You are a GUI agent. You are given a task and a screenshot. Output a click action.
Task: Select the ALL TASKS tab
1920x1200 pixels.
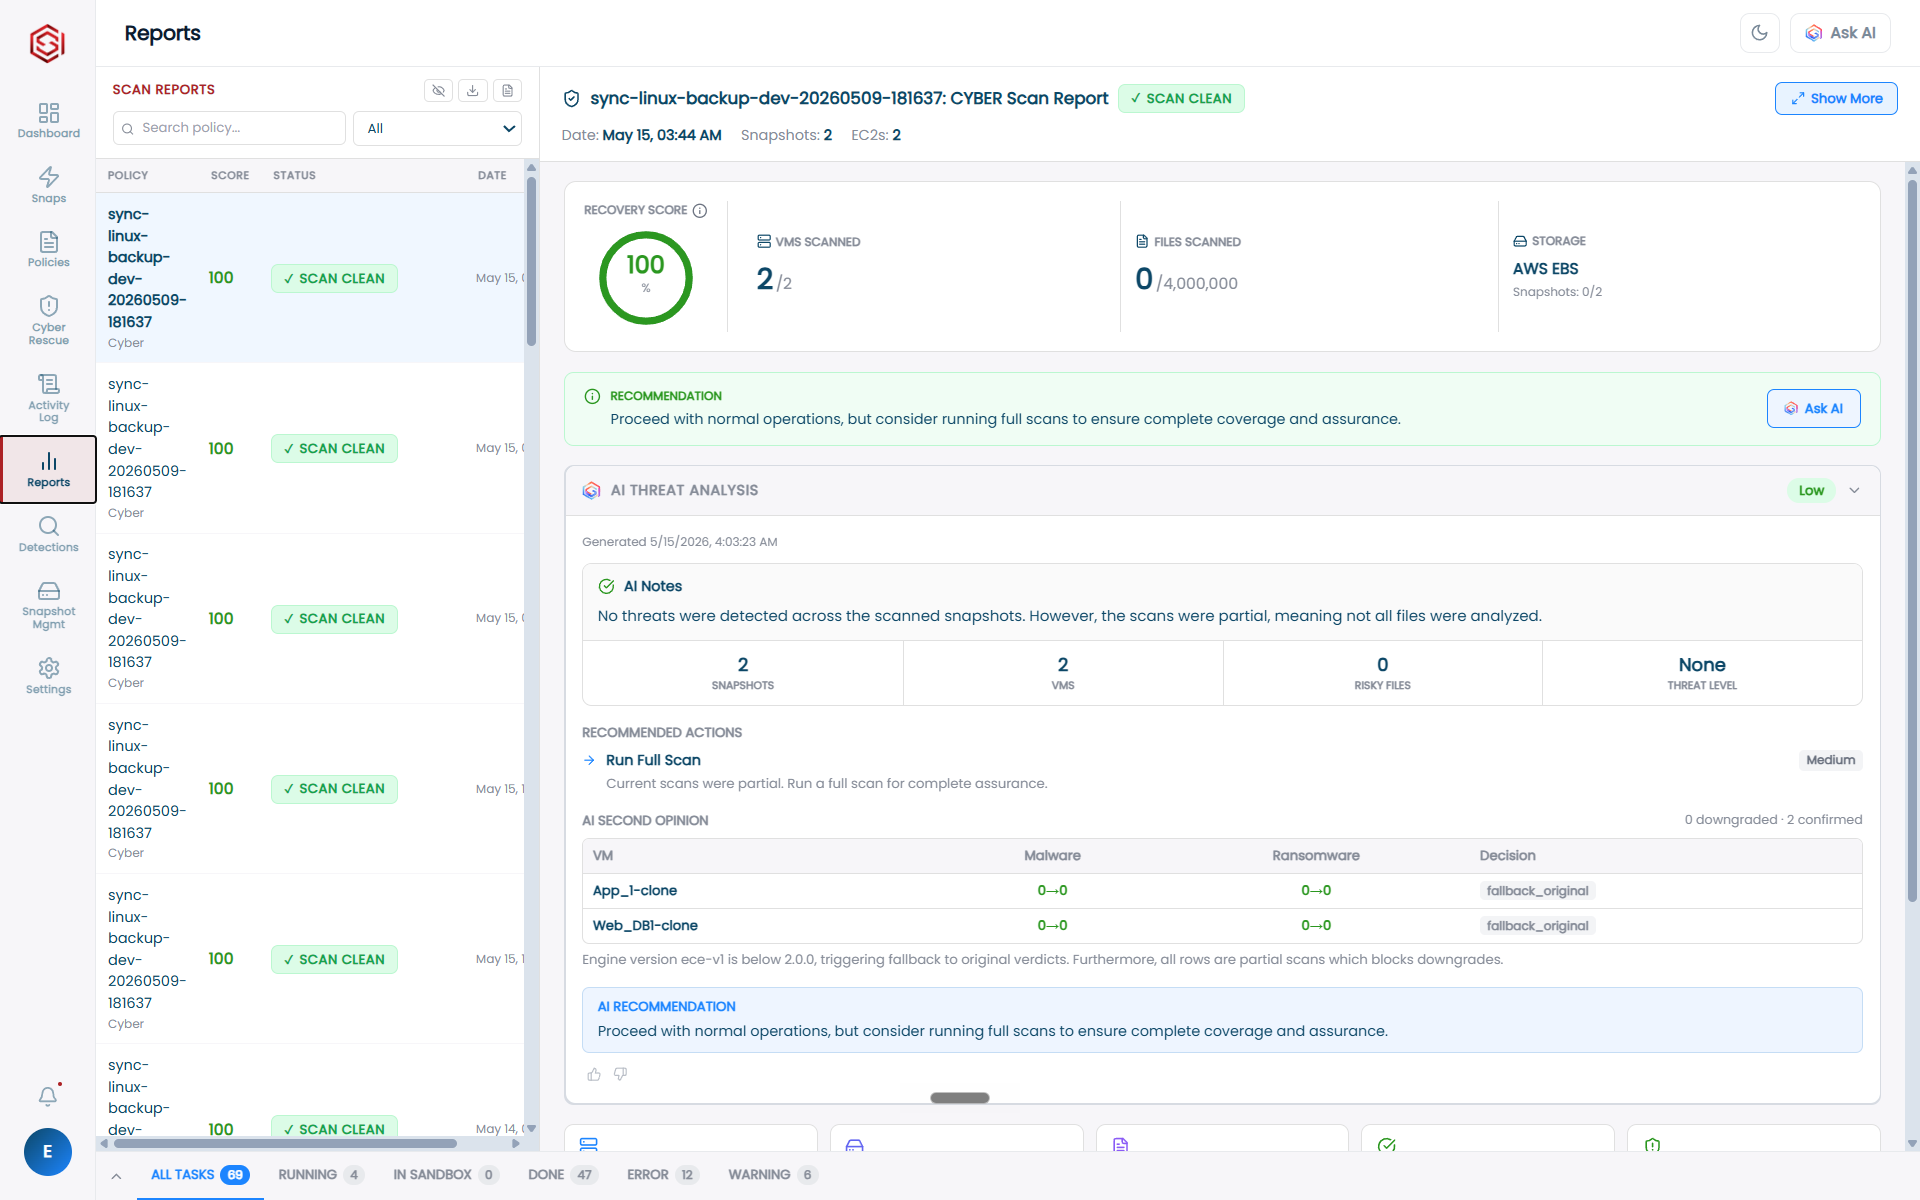click(199, 1175)
